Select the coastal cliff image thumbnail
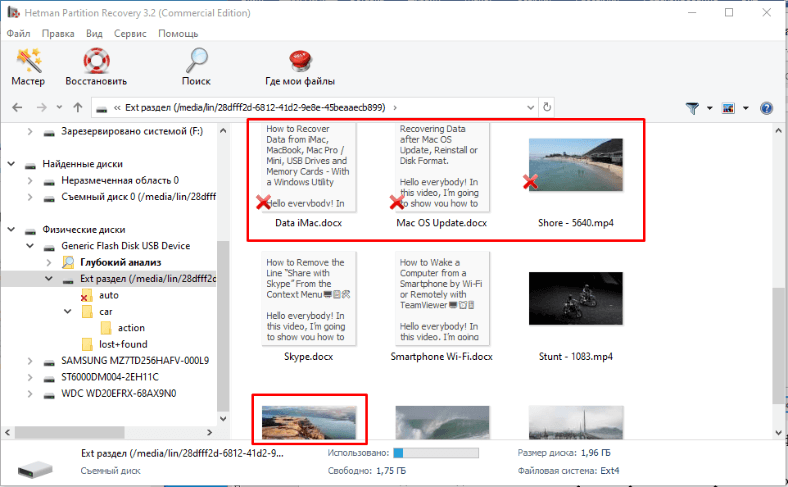 click(309, 422)
